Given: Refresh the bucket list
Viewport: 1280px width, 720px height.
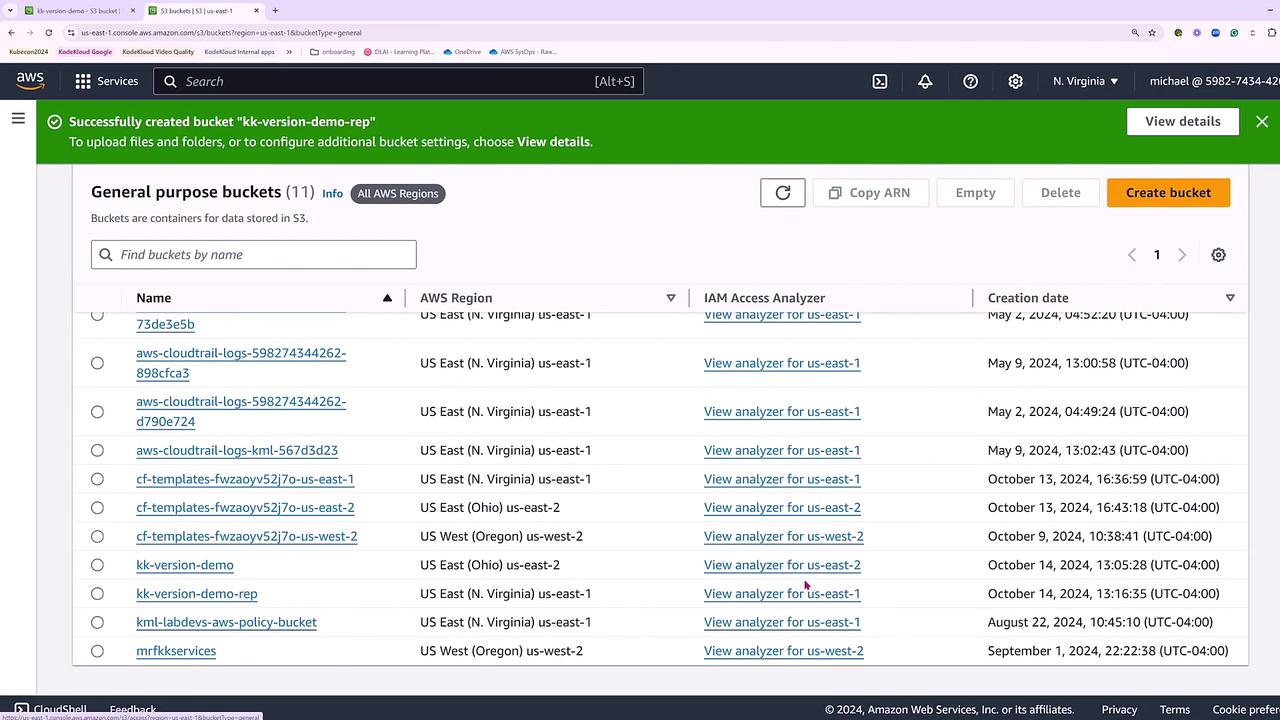Looking at the screenshot, I should click(x=783, y=193).
